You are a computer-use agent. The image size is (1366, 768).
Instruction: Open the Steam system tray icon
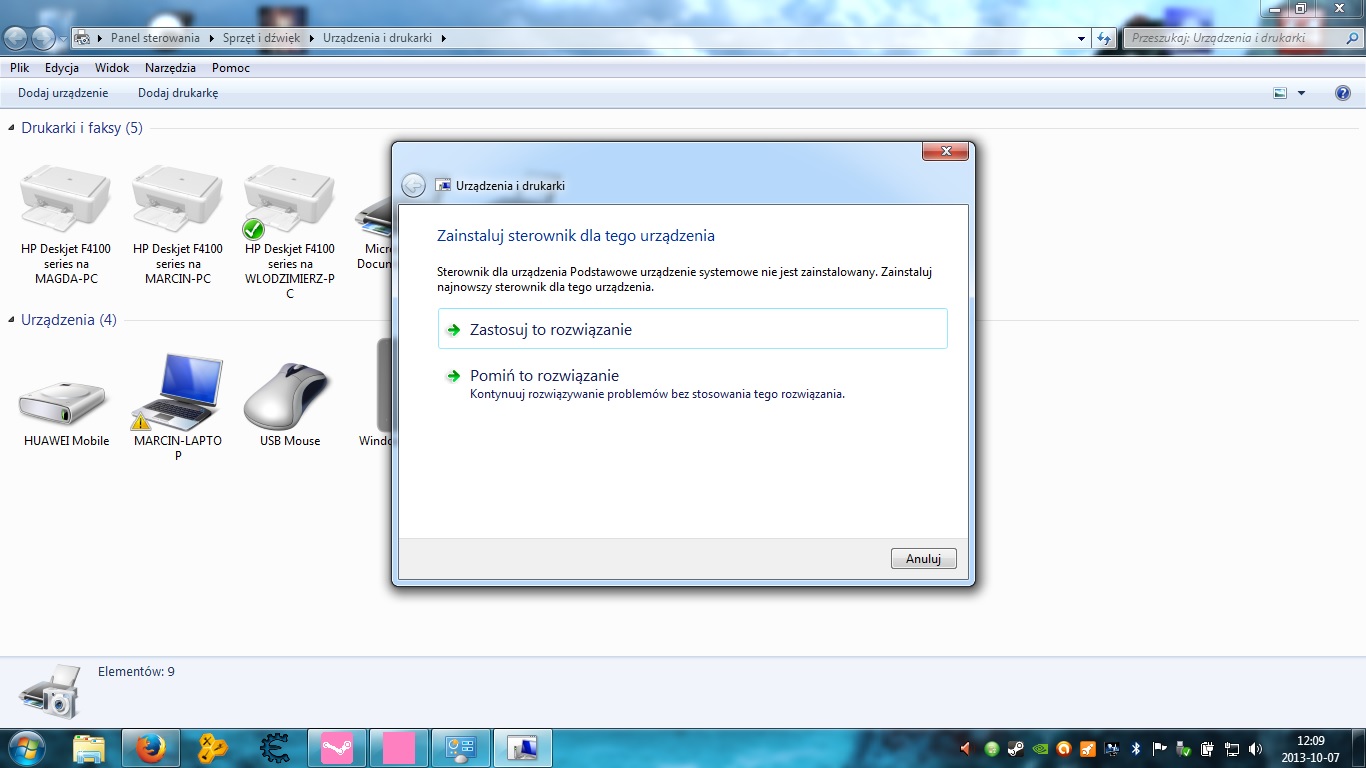click(x=1015, y=748)
